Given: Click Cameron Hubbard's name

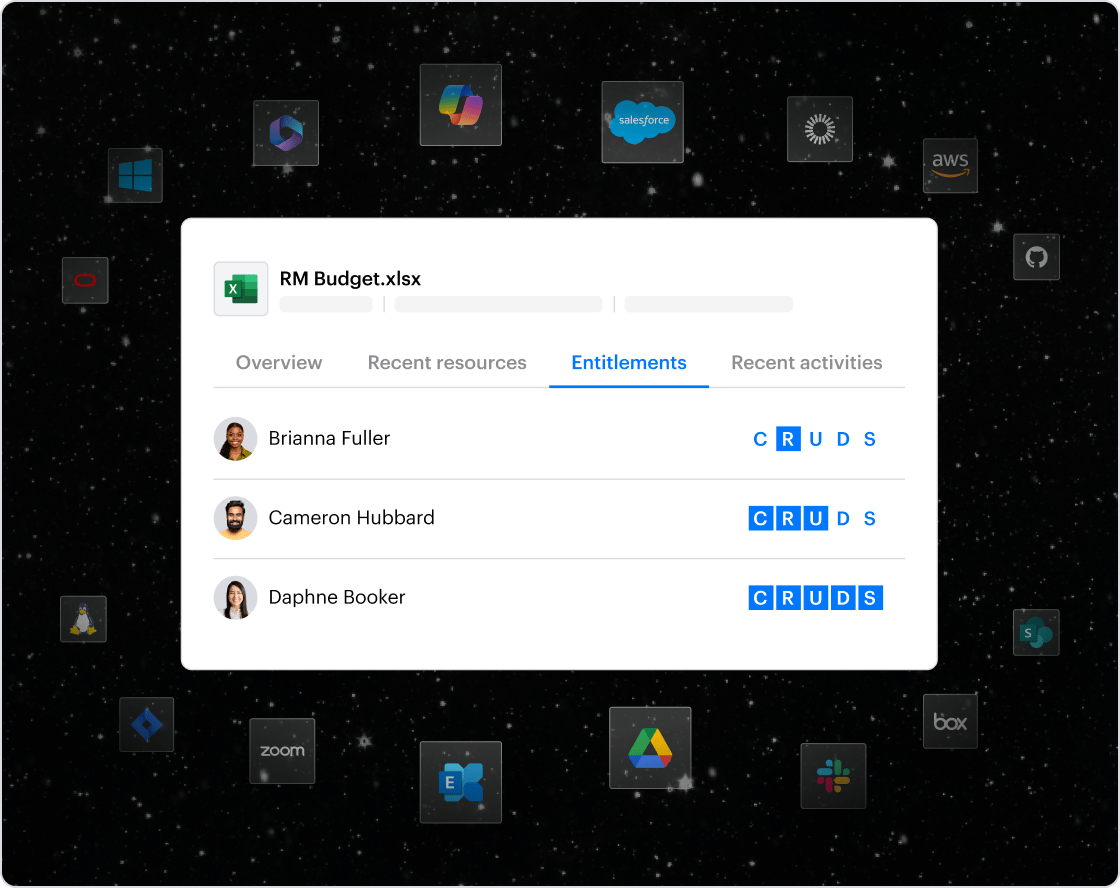Looking at the screenshot, I should point(351,518).
